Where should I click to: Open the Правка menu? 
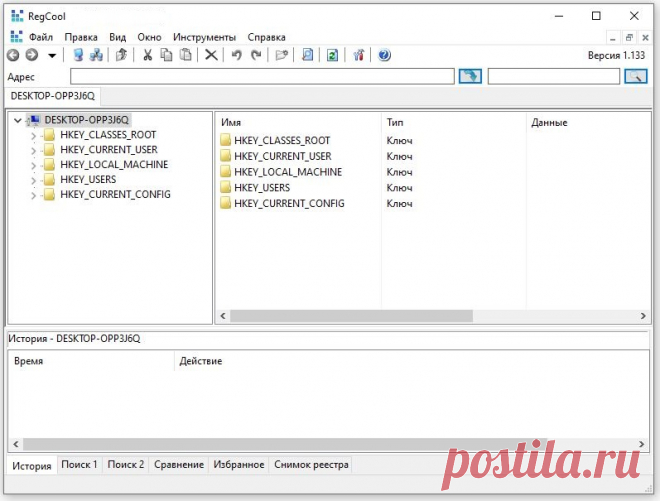point(81,37)
